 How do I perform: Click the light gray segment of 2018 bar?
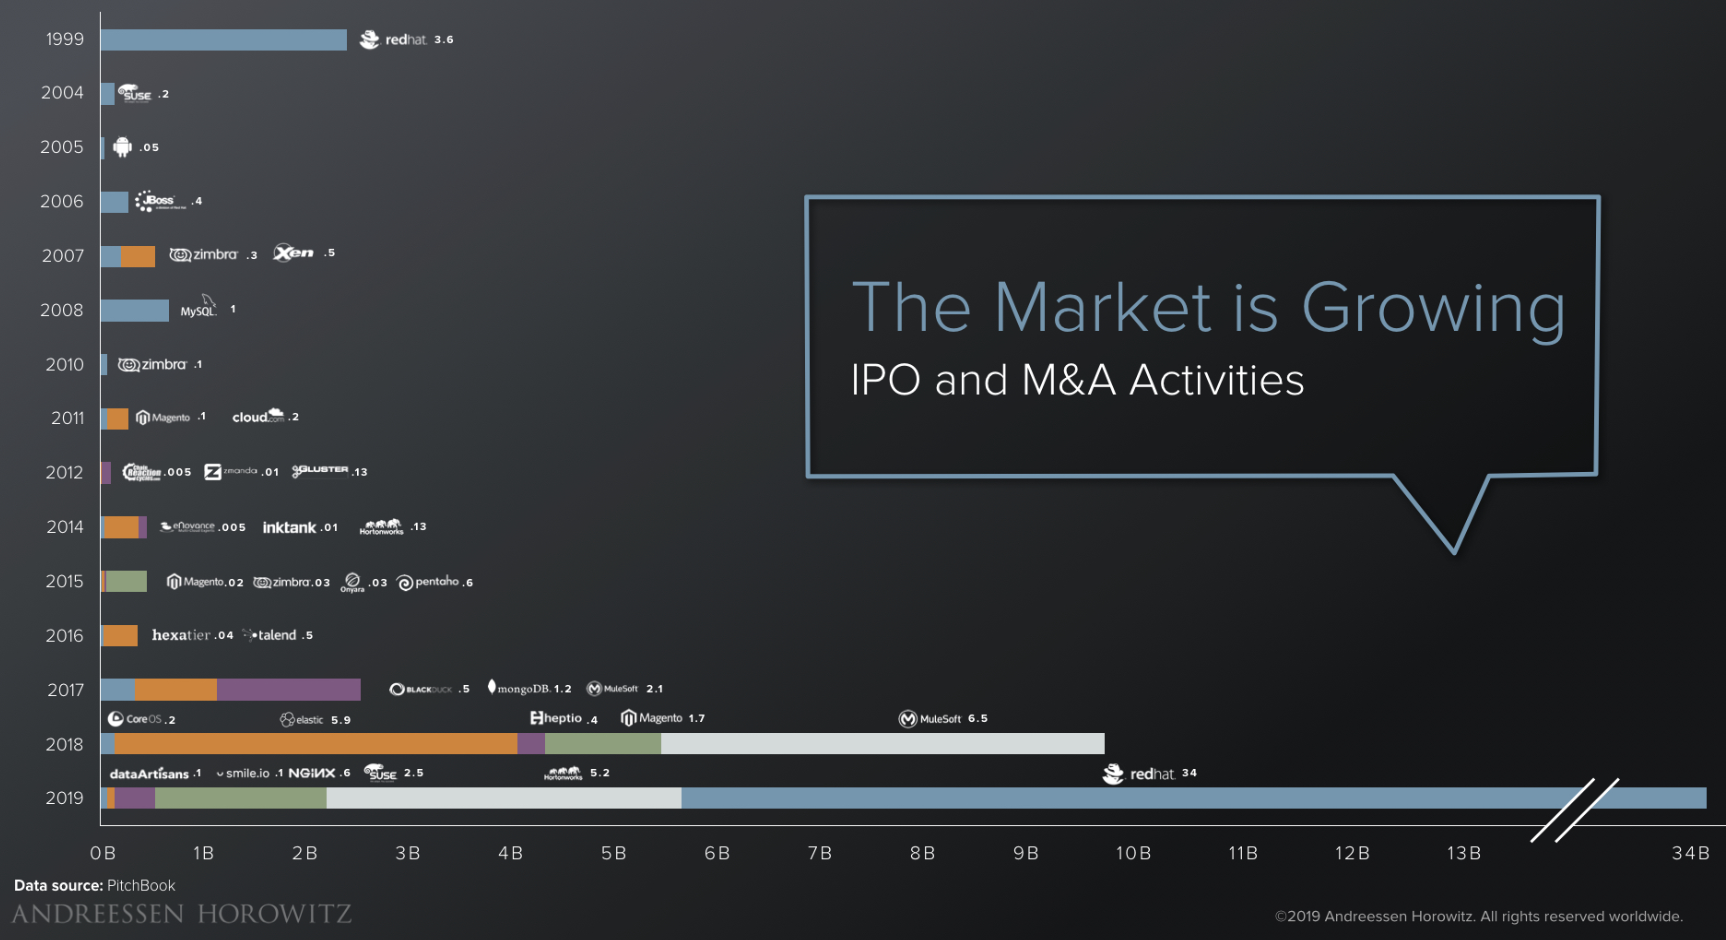pos(883,744)
